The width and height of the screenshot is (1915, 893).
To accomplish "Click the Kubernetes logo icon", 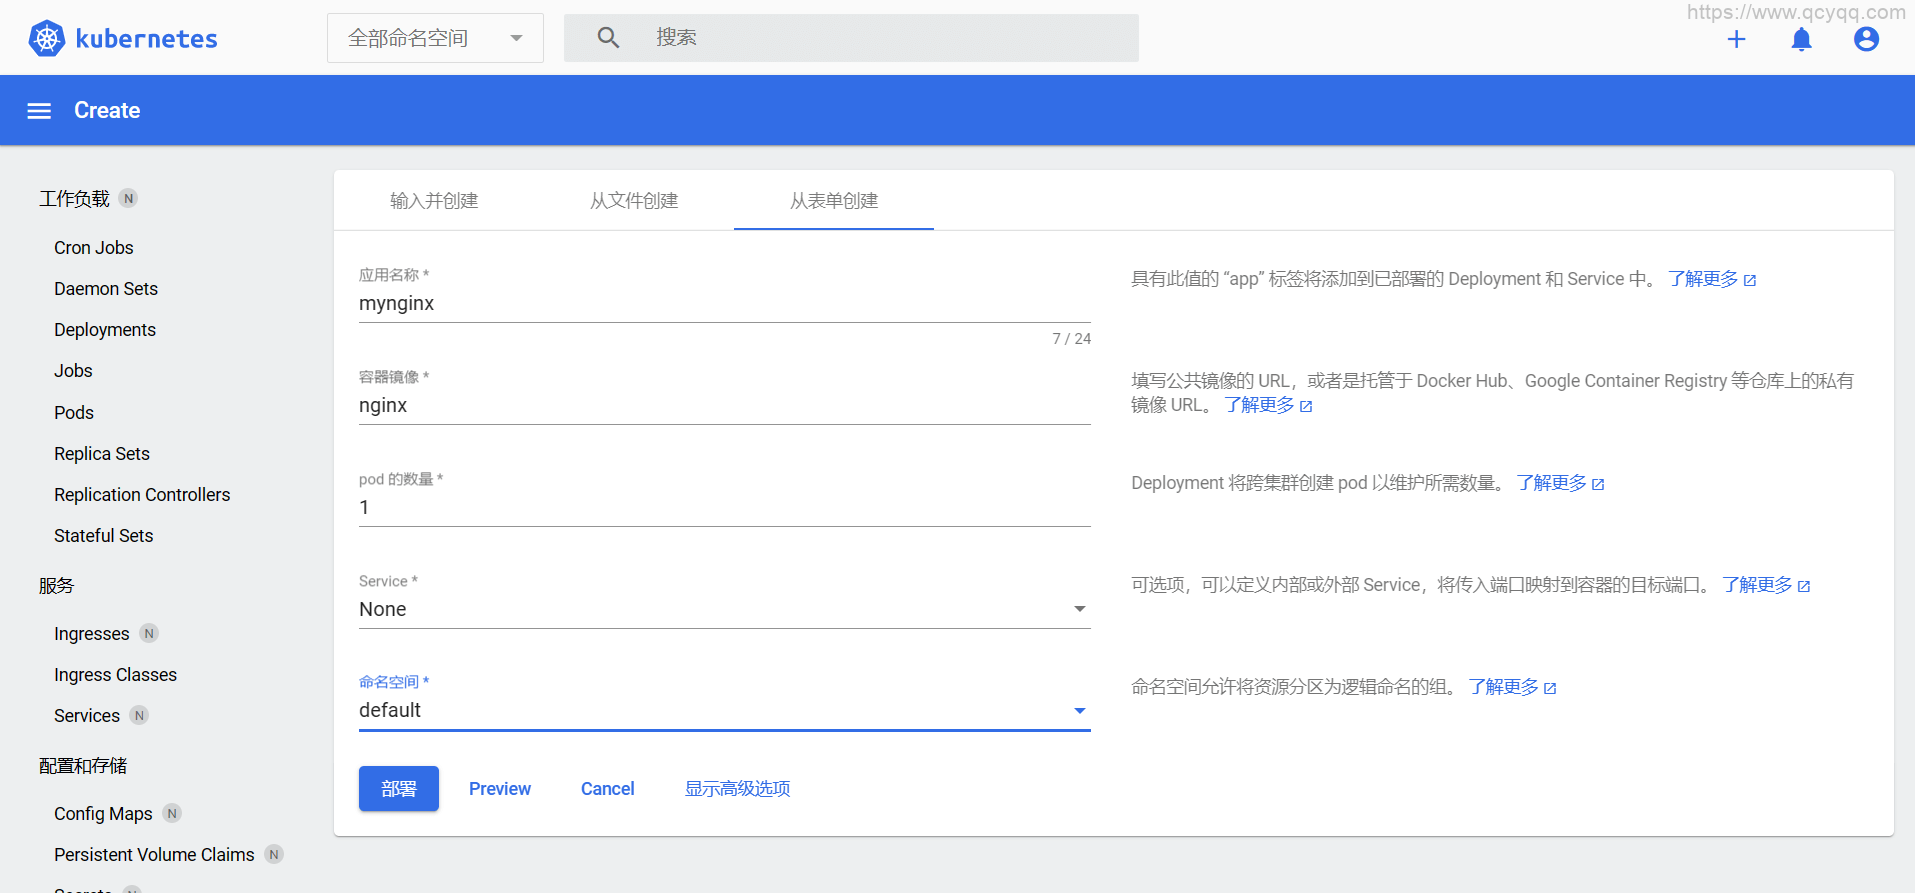I will pos(47,39).
